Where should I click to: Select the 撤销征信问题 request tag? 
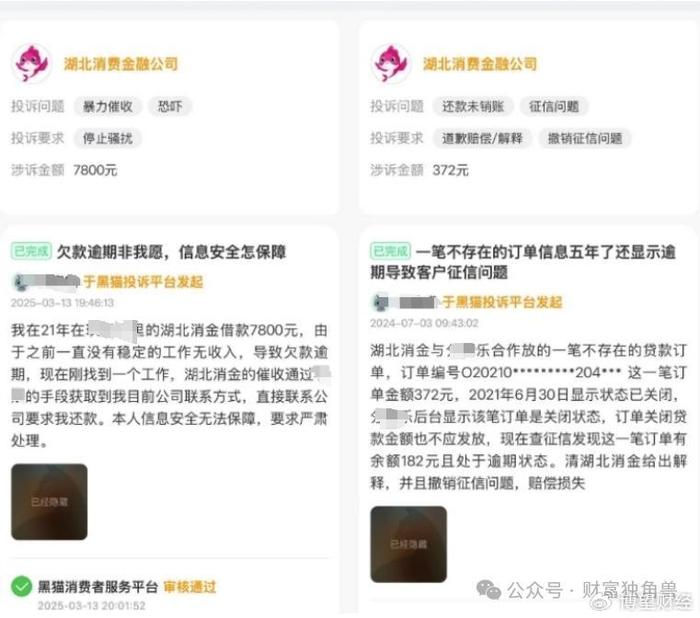point(585,138)
